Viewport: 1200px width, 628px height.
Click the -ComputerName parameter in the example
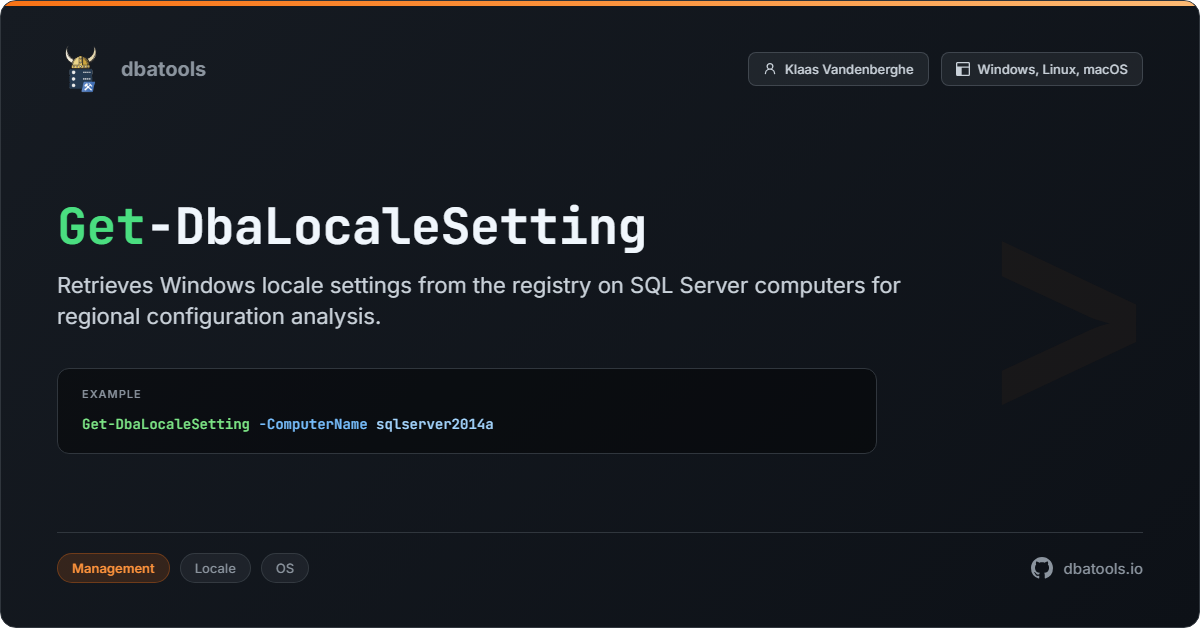click(313, 424)
